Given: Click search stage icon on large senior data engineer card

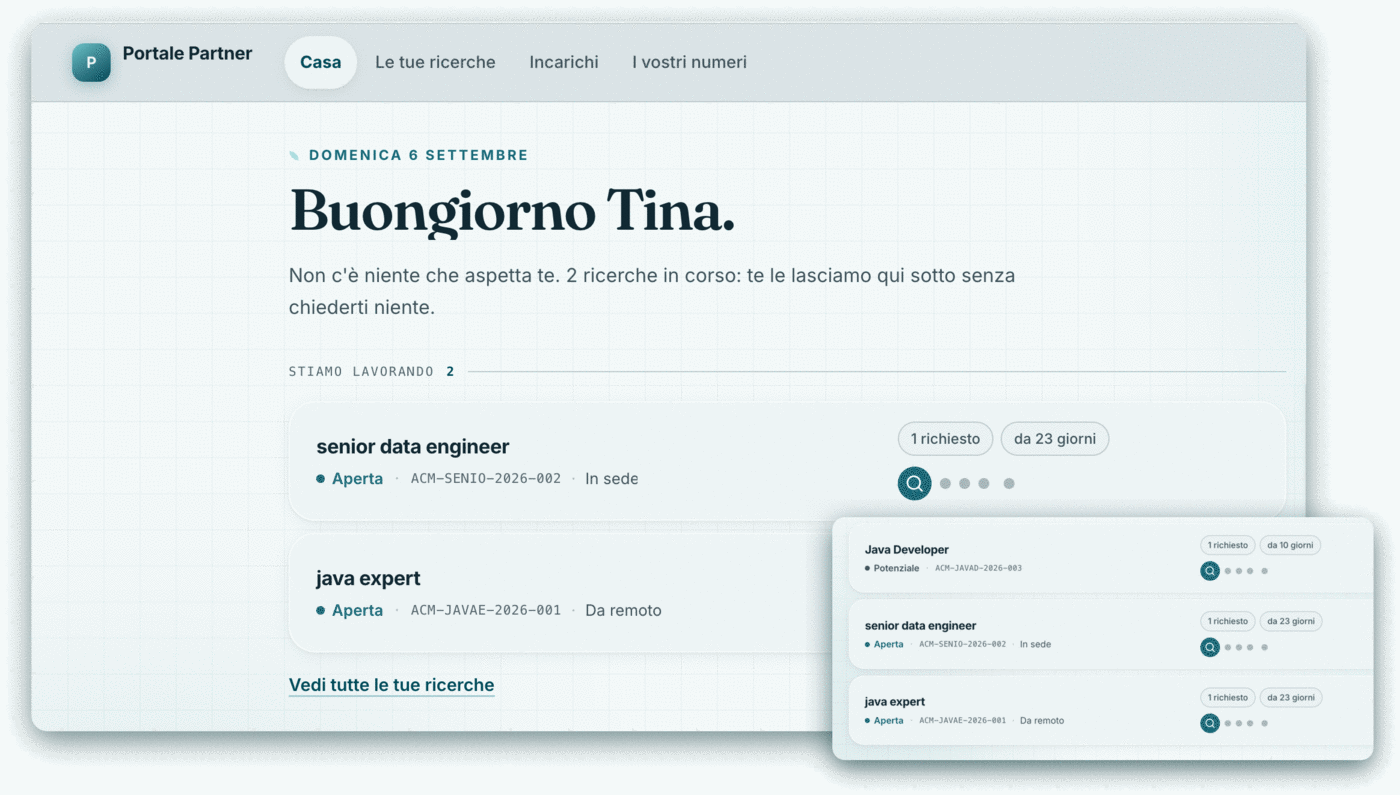Looking at the screenshot, I should click(914, 483).
